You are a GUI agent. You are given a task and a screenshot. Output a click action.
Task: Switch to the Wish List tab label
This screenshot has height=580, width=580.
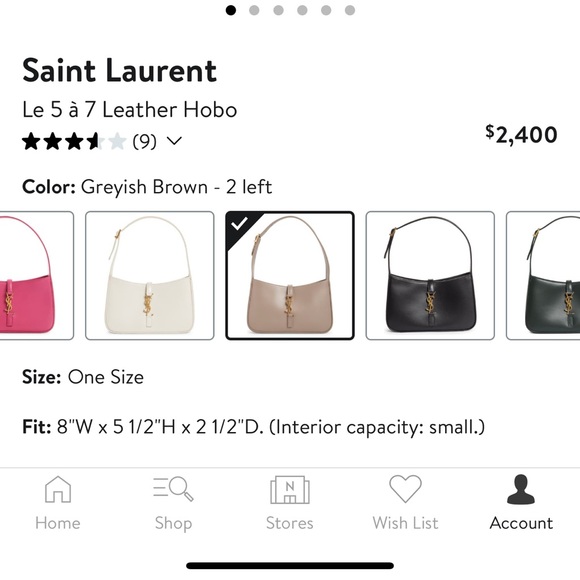coord(405,523)
